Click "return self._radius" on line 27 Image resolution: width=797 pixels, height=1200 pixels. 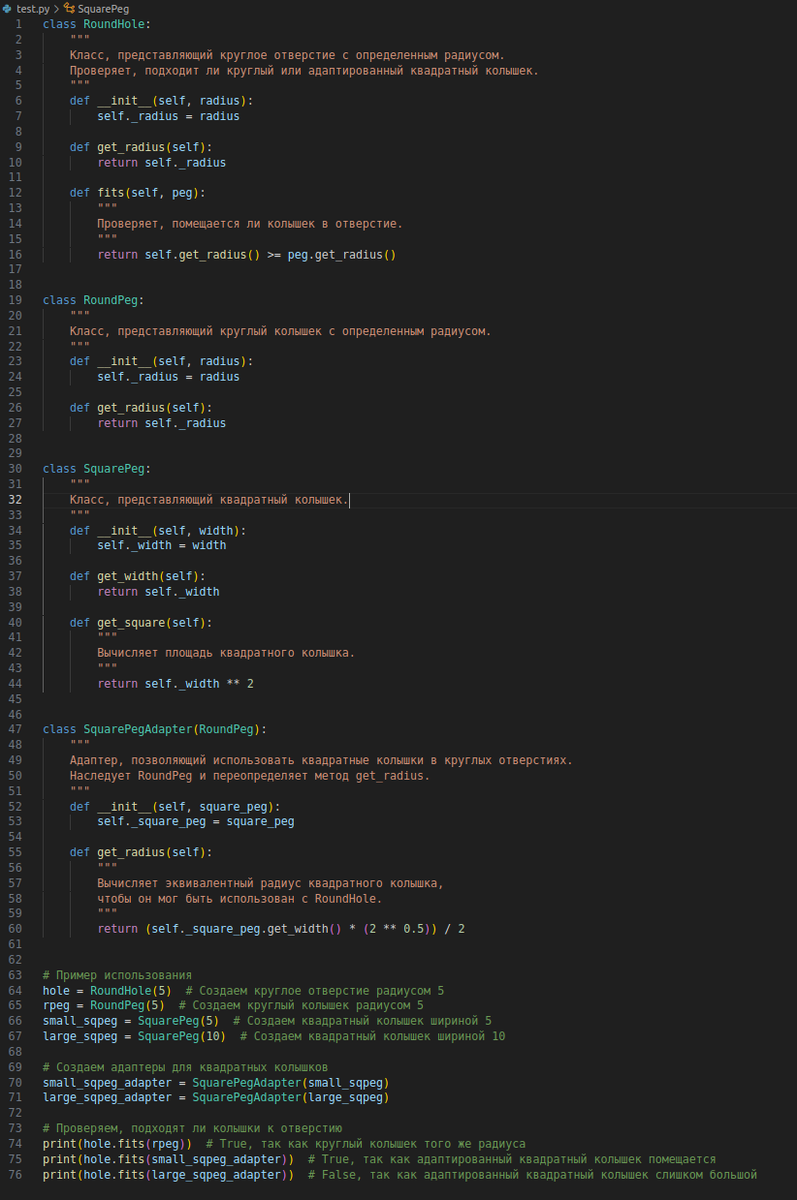161,423
